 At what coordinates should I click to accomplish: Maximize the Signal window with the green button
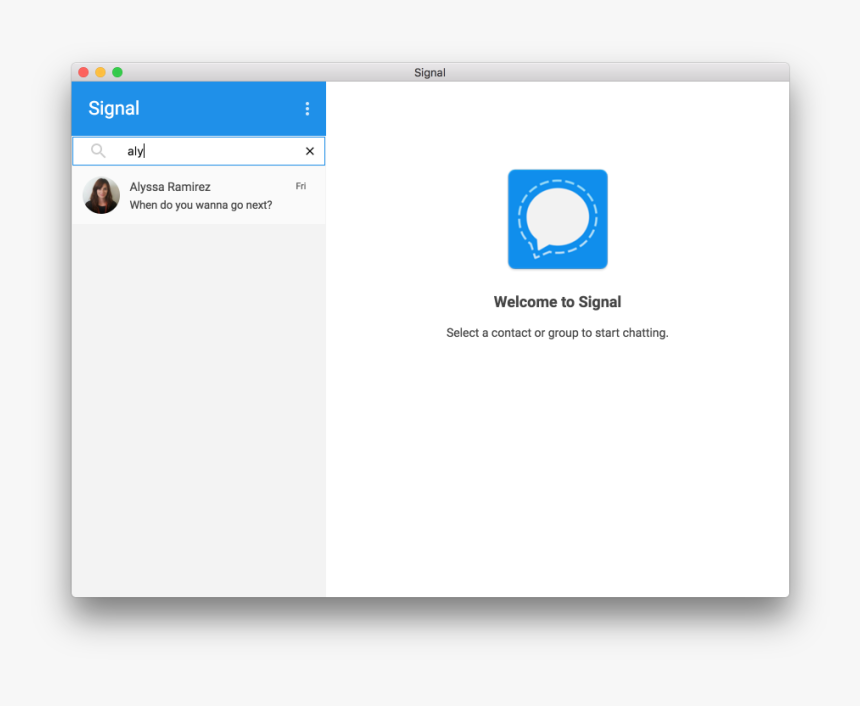117,72
